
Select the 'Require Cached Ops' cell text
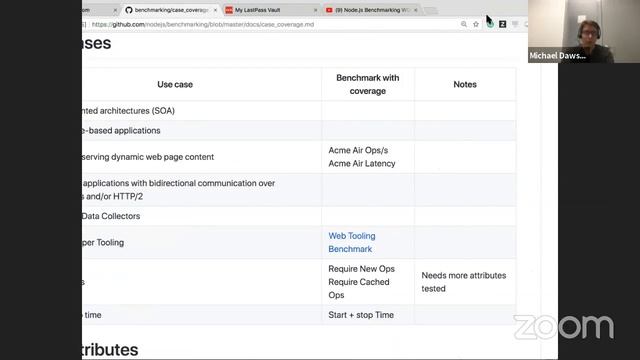359,289
